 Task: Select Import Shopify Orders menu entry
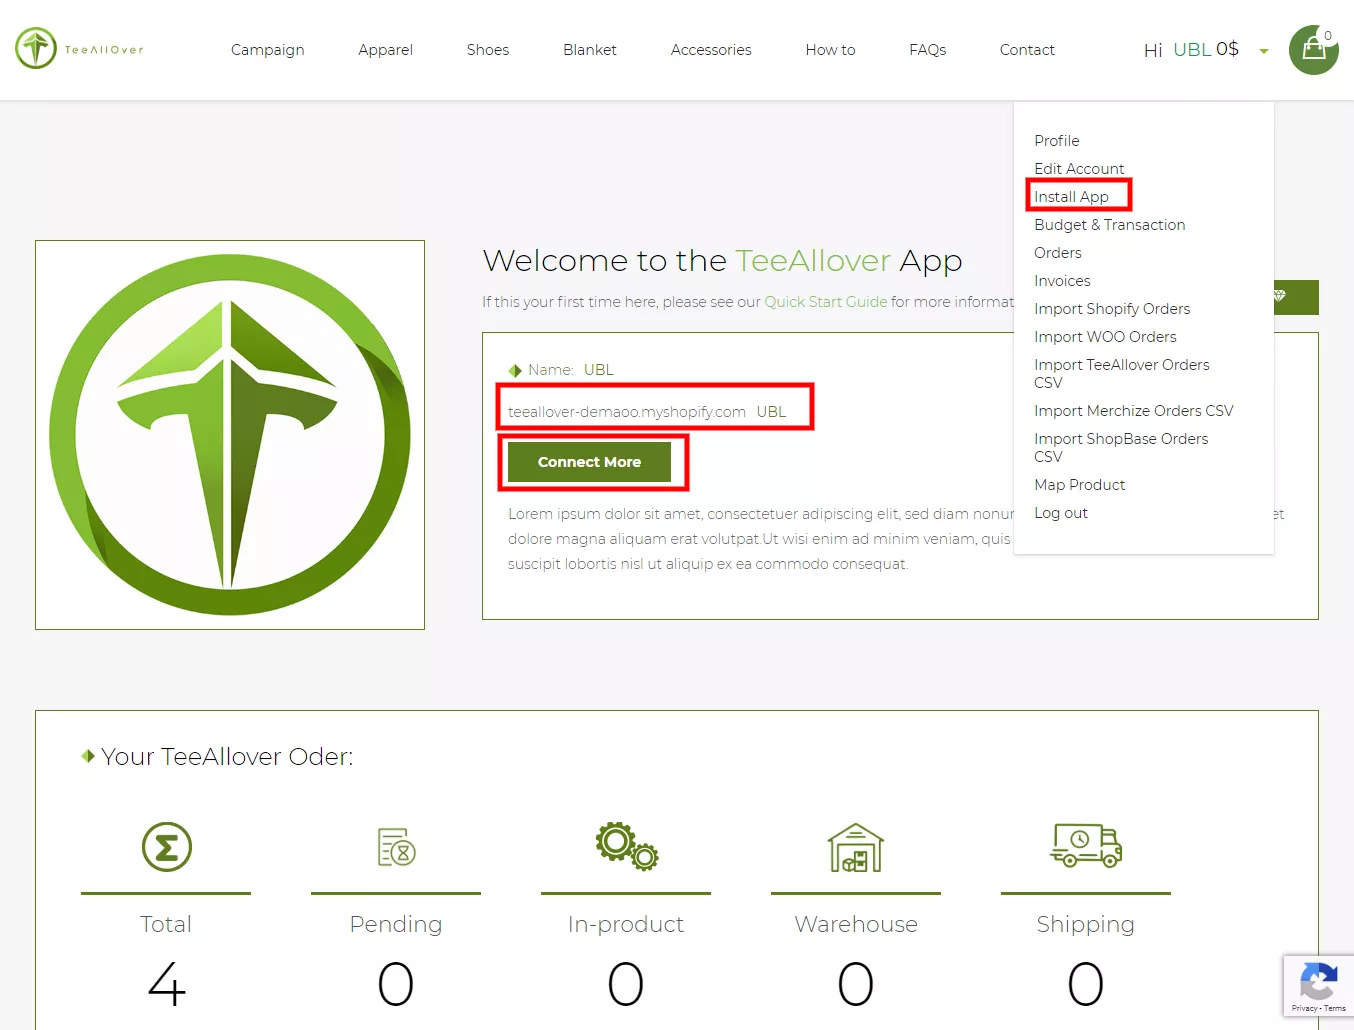1111,309
